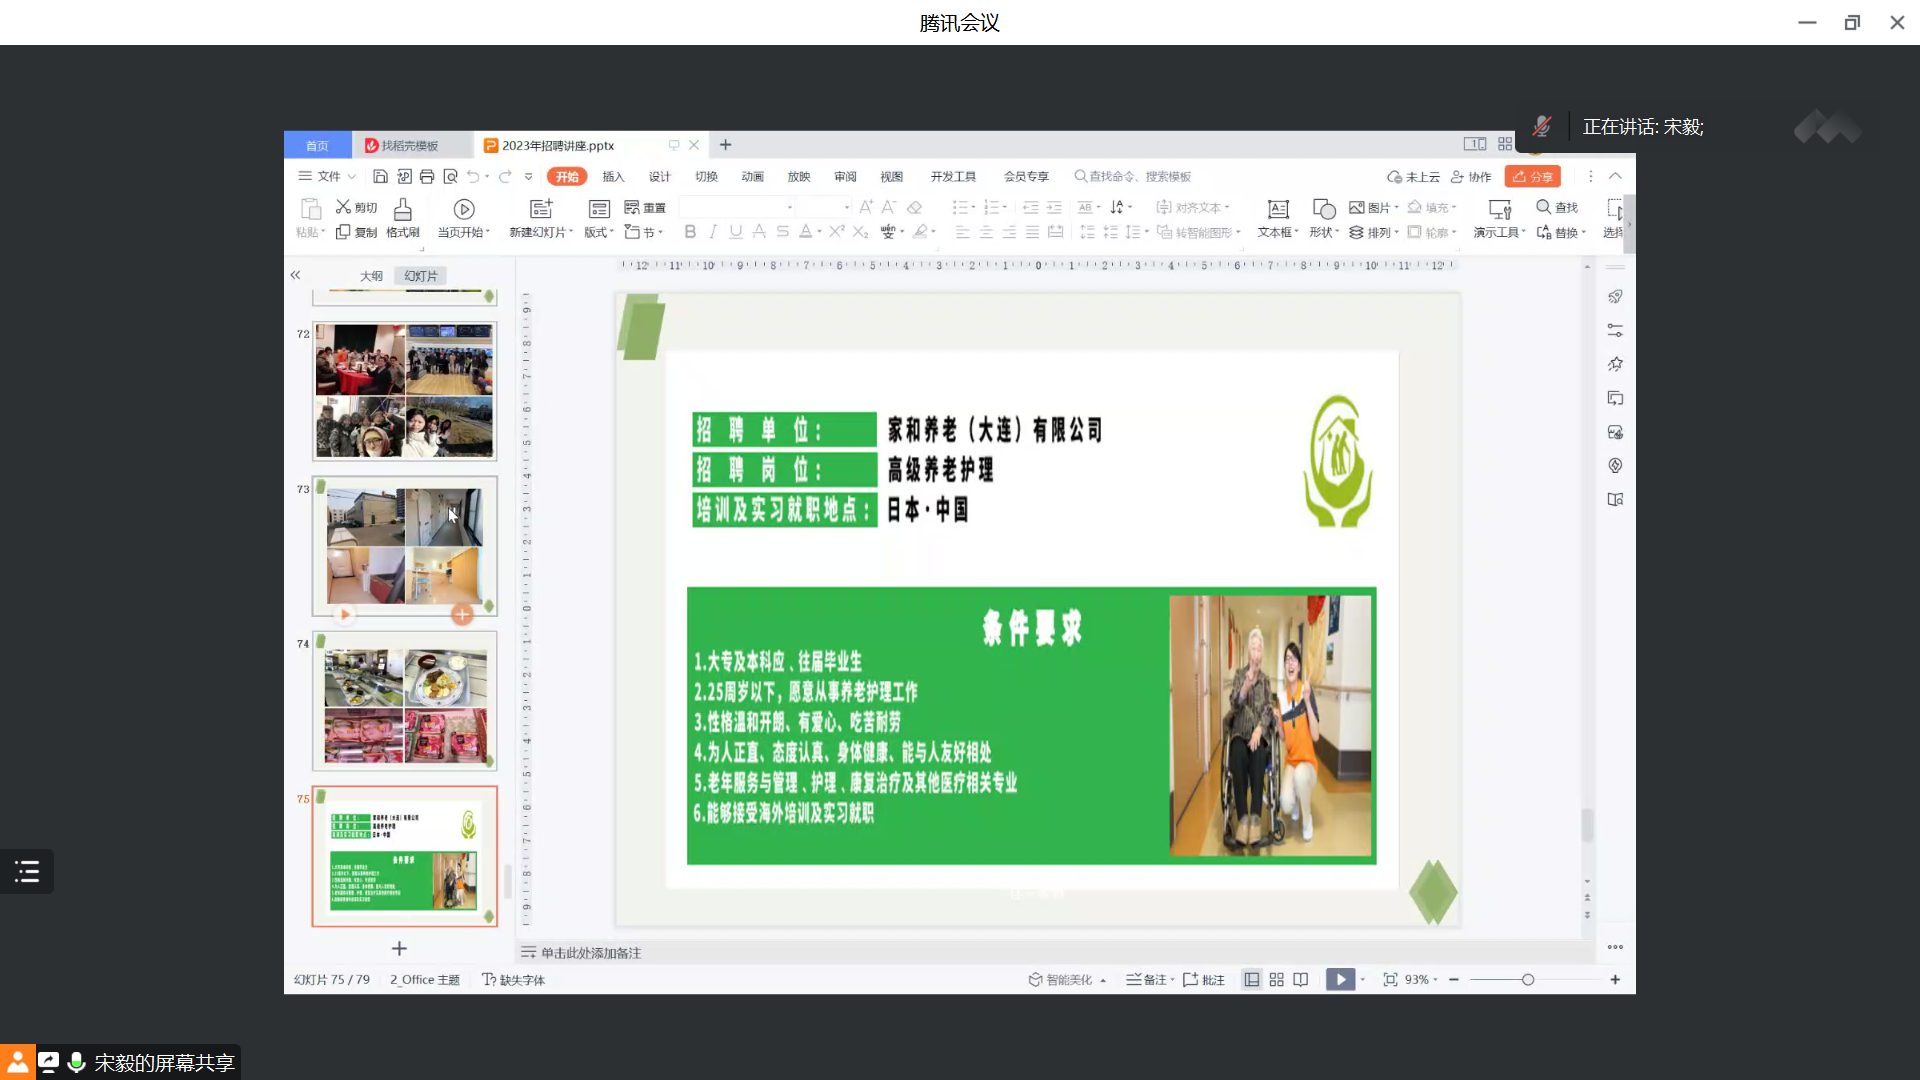Switch to the 大纲 outline pane tab
Screen dimensions: 1920x1080
[371, 276]
